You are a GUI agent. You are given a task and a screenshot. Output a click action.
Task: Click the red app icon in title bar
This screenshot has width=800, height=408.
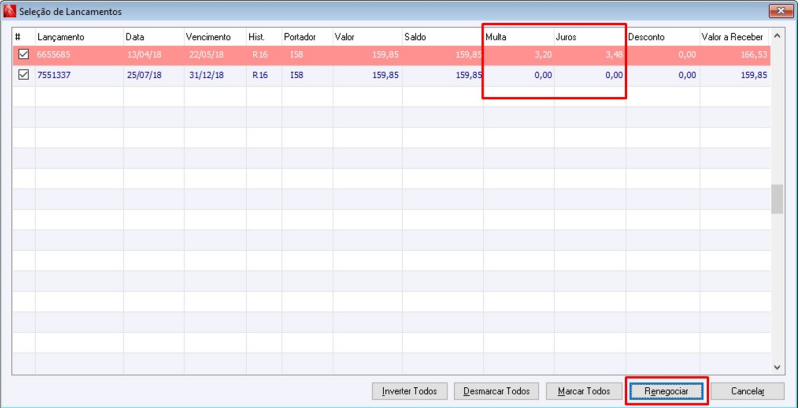point(10,11)
